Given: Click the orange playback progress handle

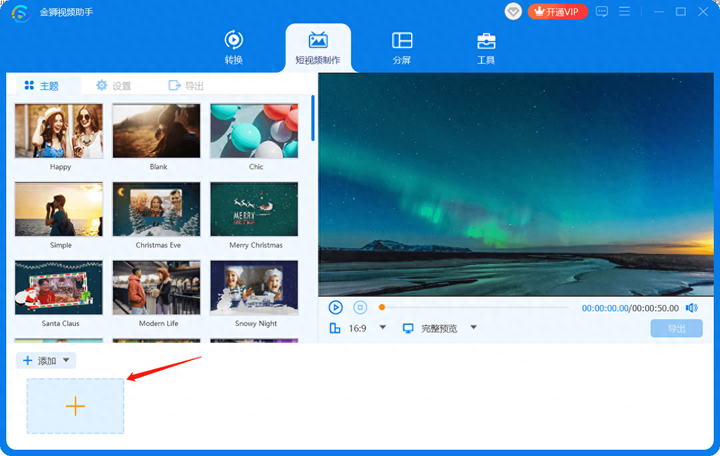Looking at the screenshot, I should tap(382, 307).
